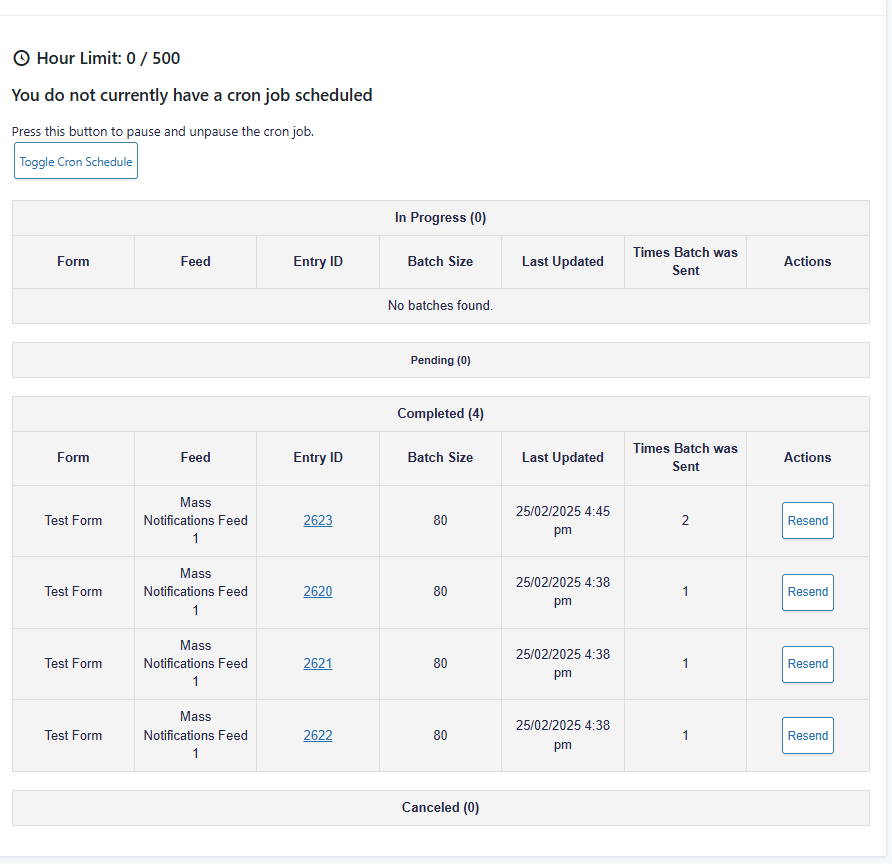Resend the batch for entry 2622
892x864 pixels.
click(x=807, y=735)
